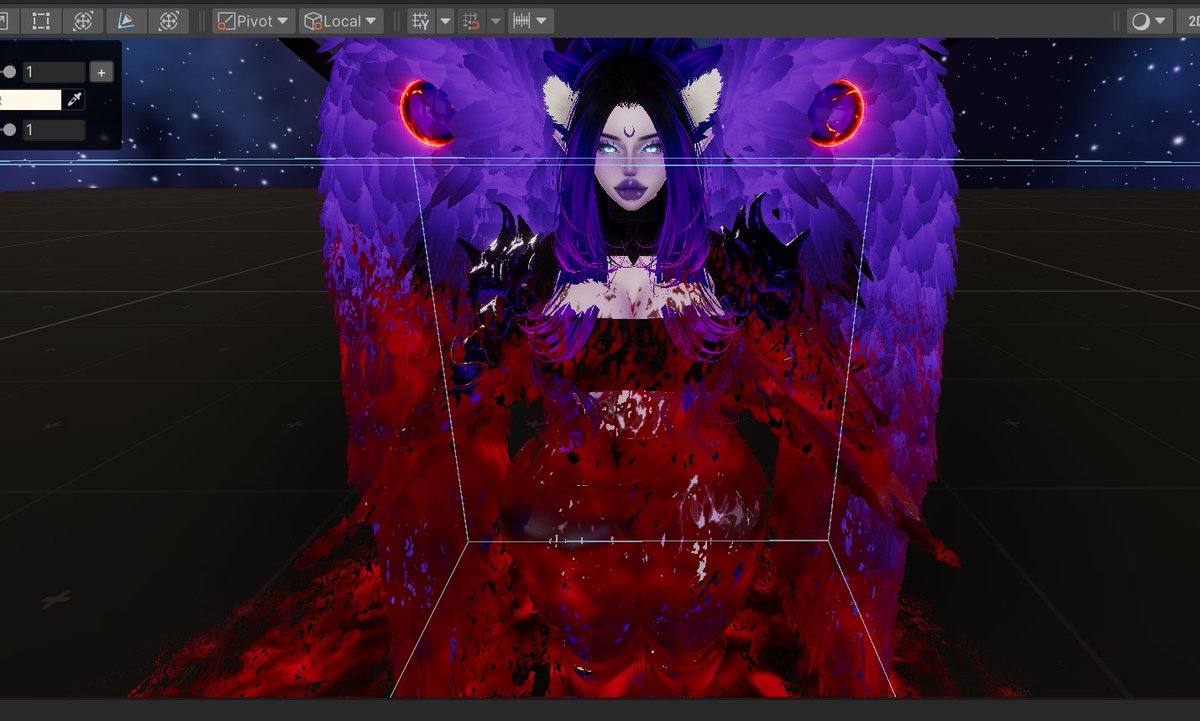Open the Pivot handle position dropdown
This screenshot has height=721, width=1200.
pos(253,20)
